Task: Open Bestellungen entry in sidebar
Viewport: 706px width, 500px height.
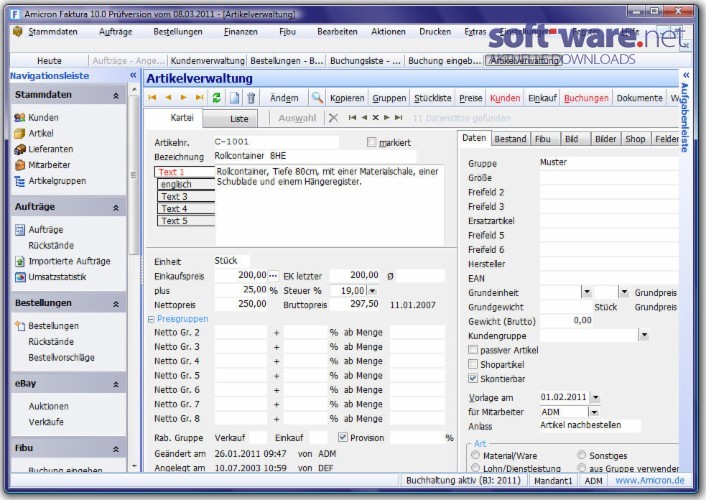Action: click(x=53, y=326)
